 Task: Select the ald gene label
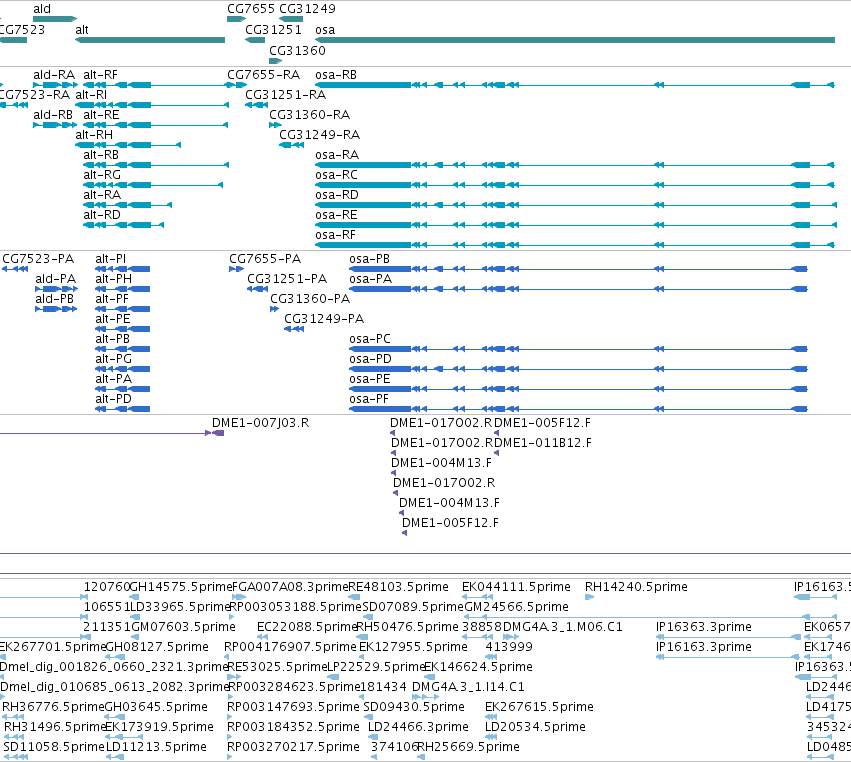coord(42,9)
